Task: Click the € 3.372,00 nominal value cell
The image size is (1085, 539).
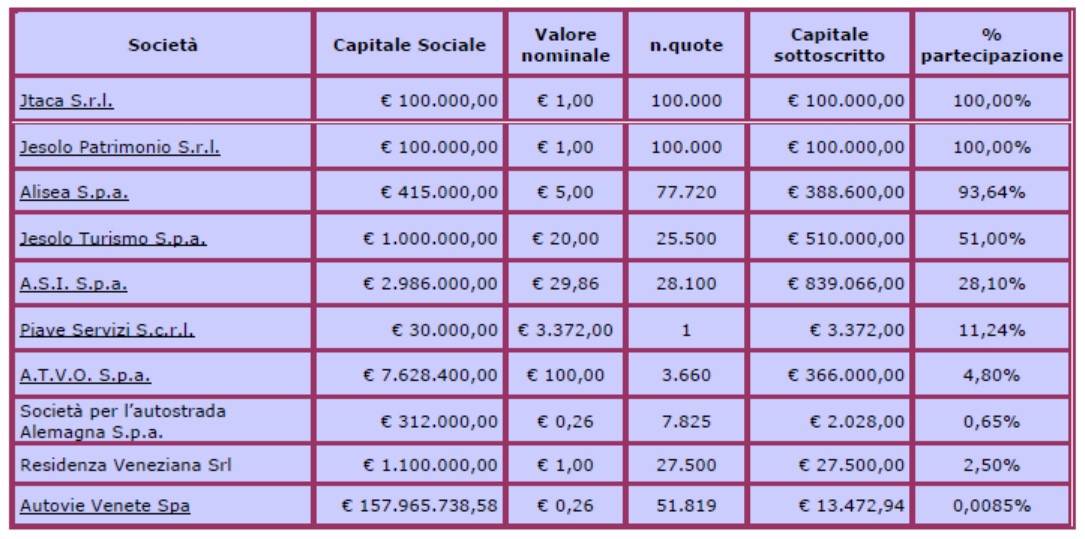Action: tap(565, 330)
